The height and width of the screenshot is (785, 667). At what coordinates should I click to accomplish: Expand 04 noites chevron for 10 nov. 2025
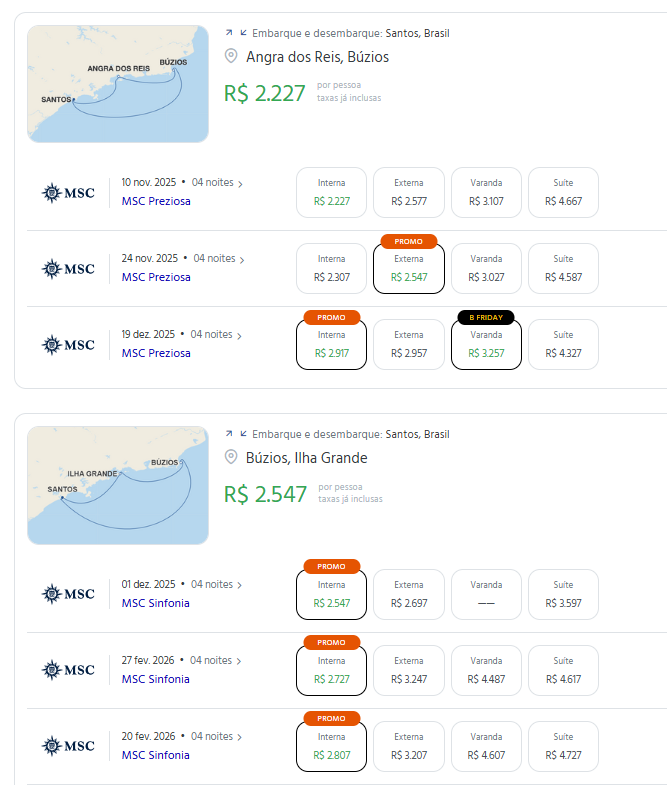point(240,183)
